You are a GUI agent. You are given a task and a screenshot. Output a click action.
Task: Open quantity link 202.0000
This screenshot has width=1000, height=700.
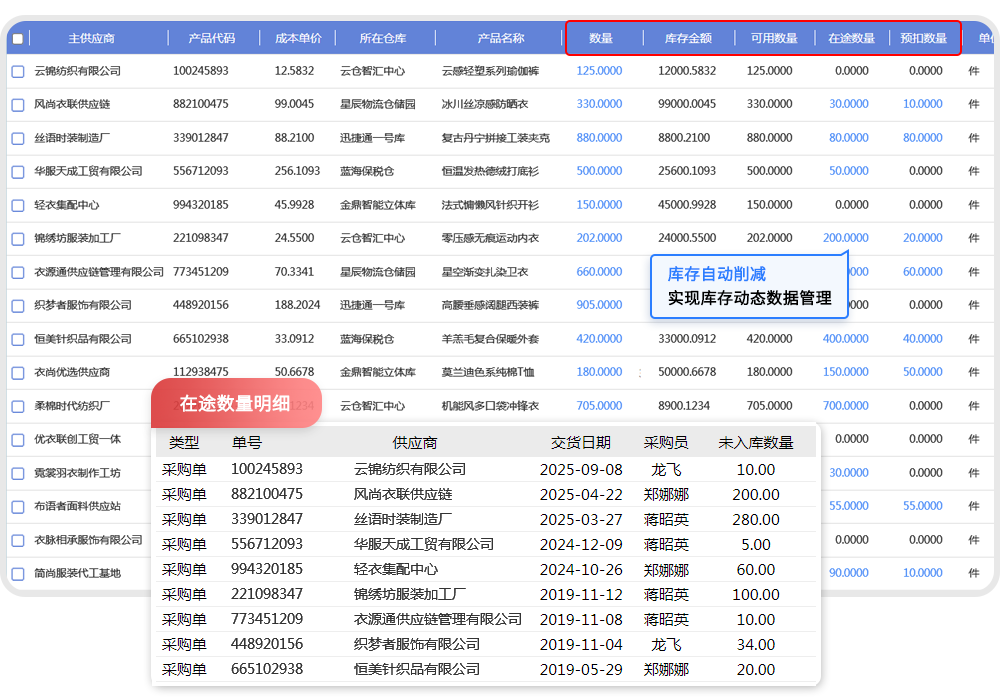(x=599, y=238)
